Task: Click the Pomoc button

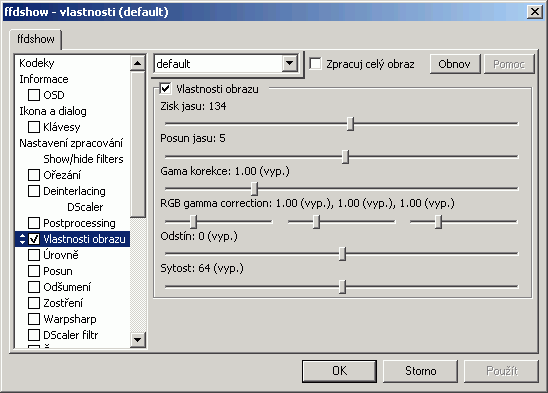Action: [509, 64]
